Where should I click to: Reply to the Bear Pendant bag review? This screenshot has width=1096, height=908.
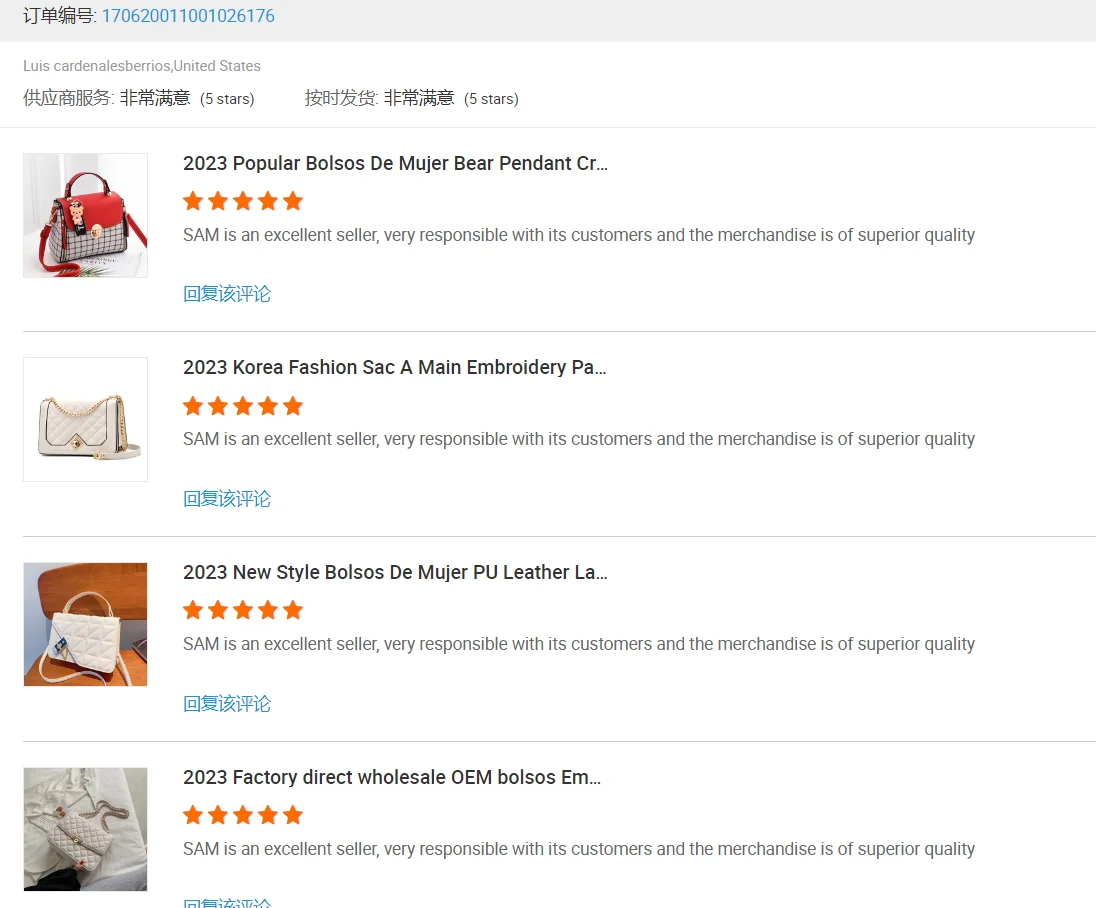[x=227, y=294]
